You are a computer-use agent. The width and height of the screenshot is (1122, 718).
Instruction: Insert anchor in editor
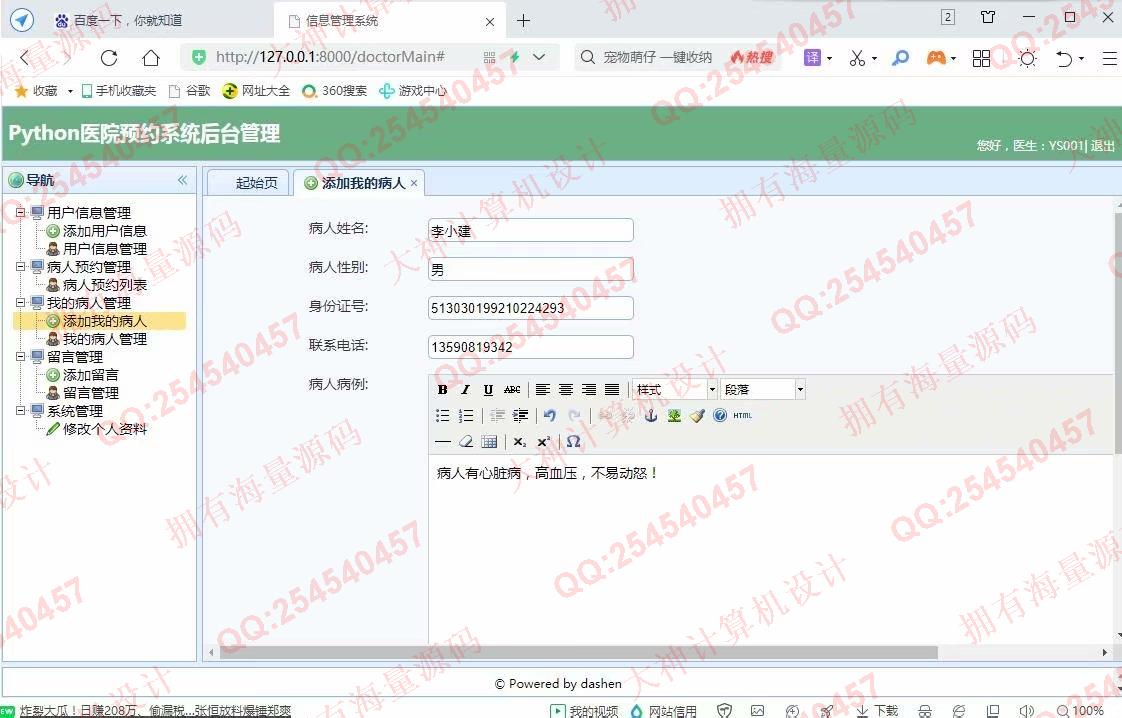tap(650, 415)
